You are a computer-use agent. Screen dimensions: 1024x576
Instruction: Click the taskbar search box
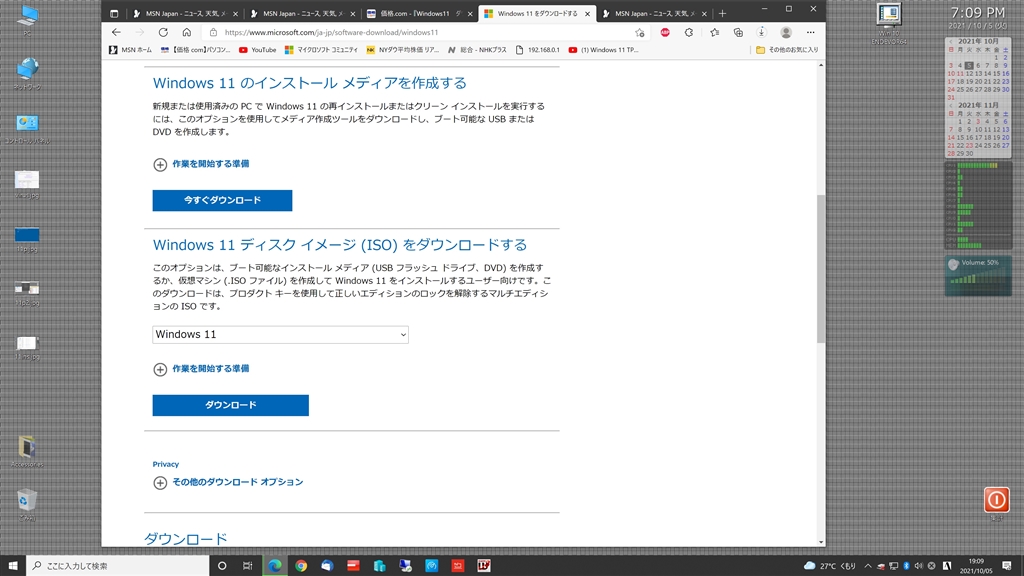point(118,566)
